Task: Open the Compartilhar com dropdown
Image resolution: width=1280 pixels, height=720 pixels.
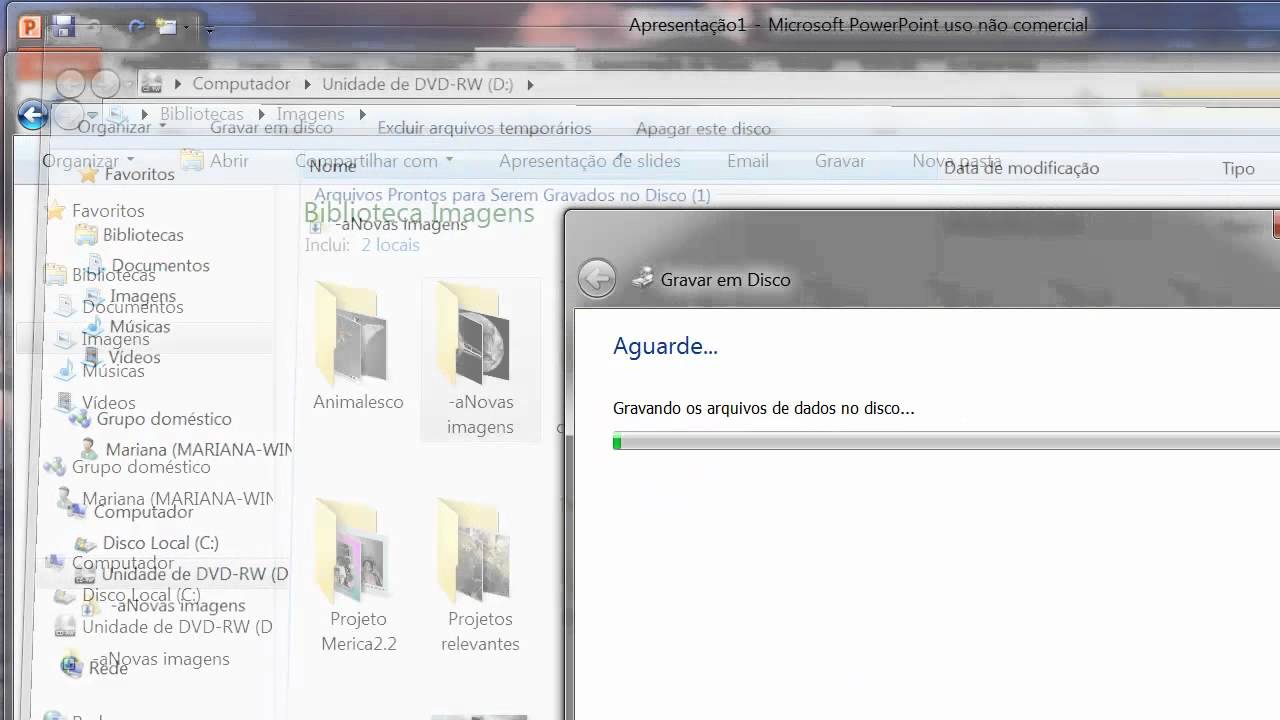Action: 374,160
